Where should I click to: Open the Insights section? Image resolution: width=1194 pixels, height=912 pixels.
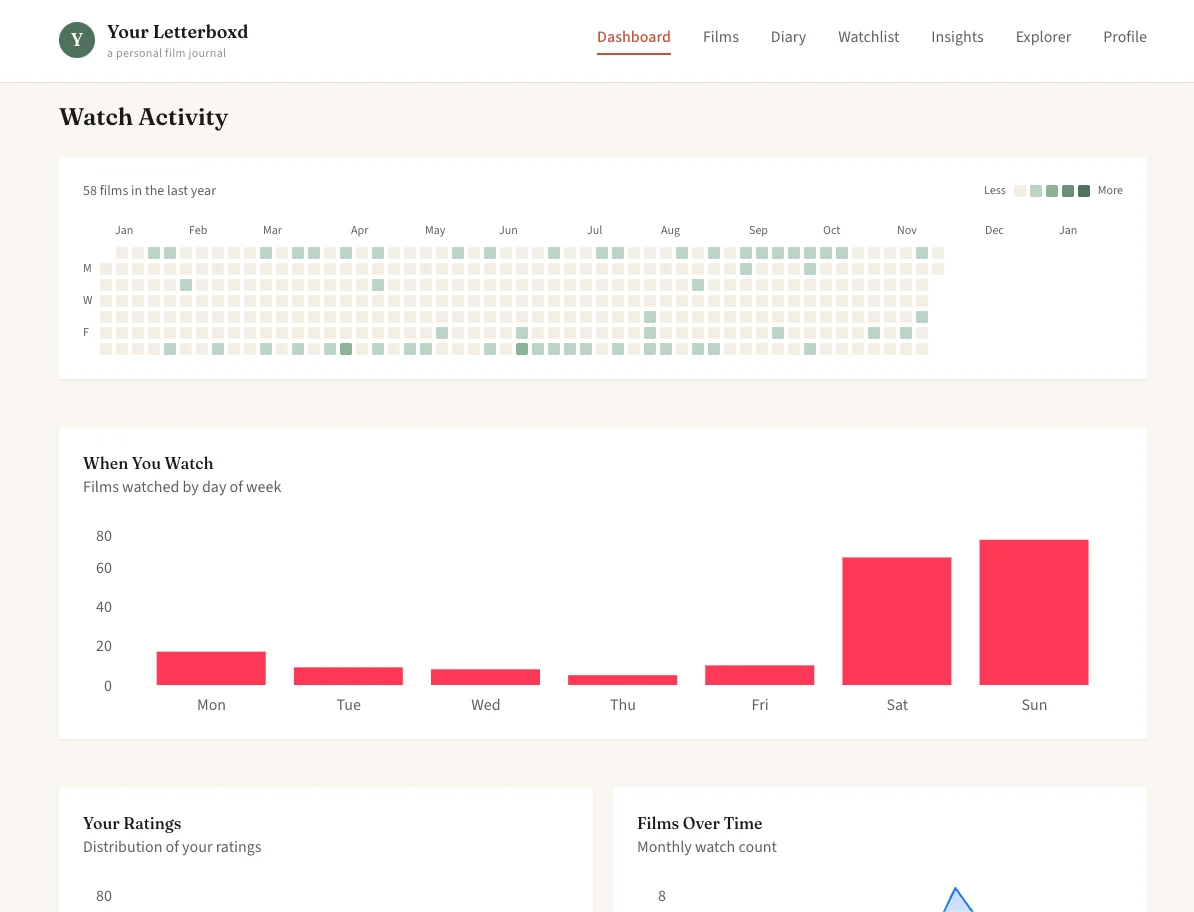pos(957,37)
